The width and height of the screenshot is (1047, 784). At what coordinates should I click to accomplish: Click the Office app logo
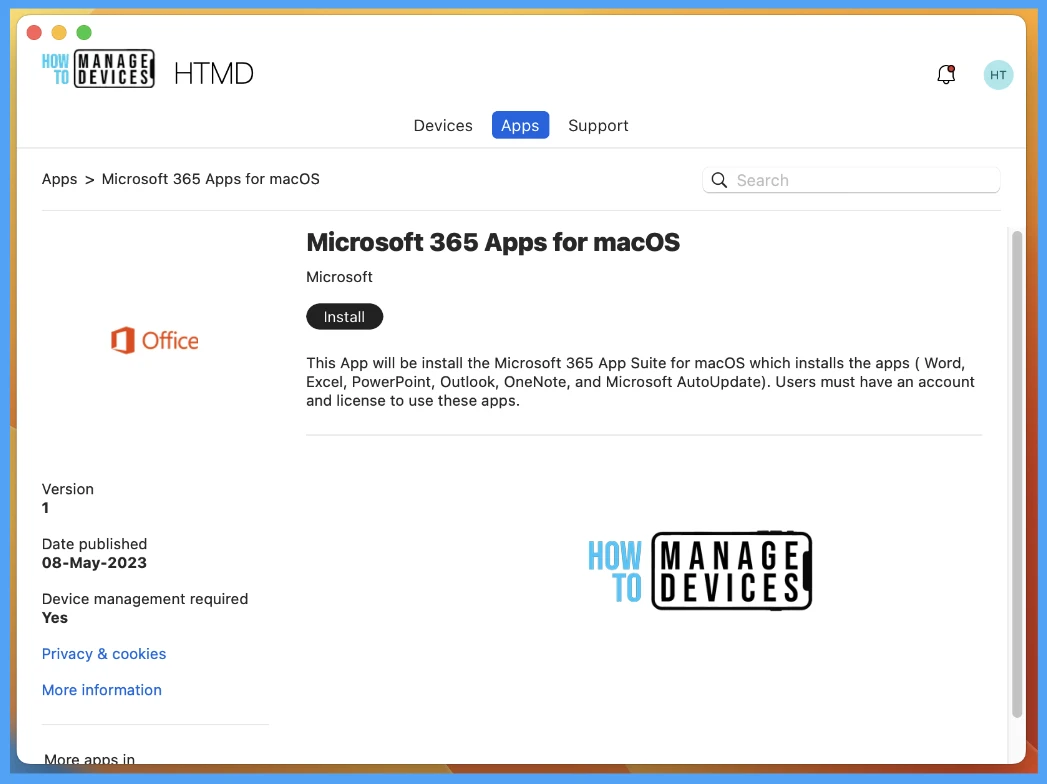tap(154, 341)
